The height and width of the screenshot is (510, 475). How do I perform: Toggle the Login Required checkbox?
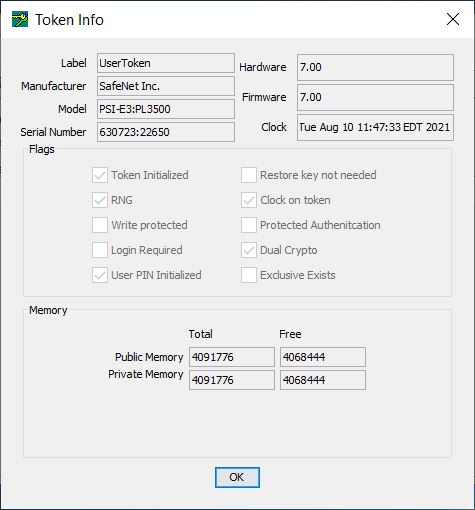(100, 250)
